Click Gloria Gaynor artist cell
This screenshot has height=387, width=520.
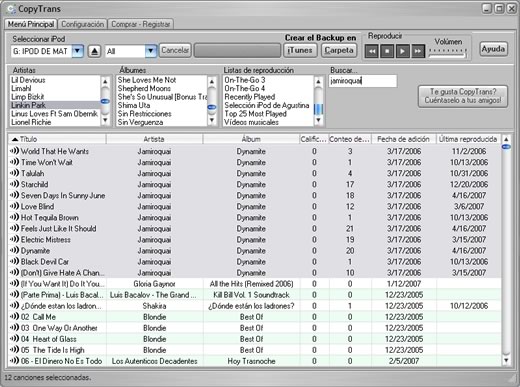coord(154,284)
